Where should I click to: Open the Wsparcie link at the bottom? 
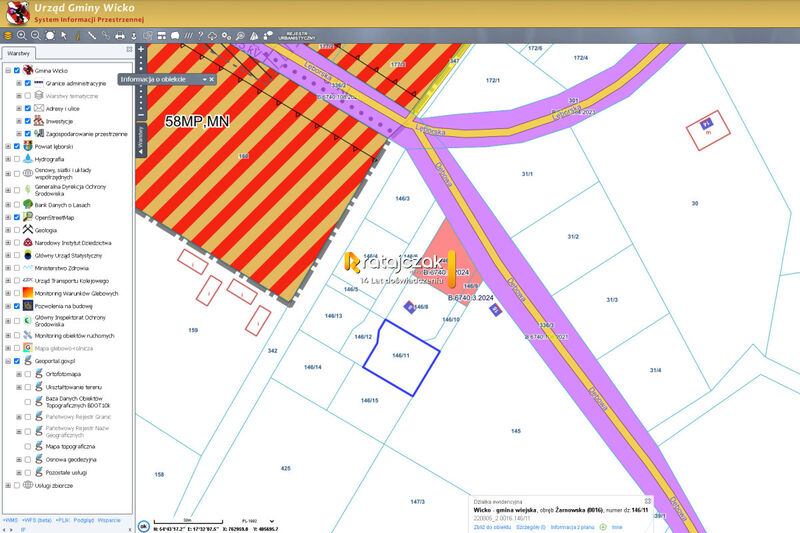tap(109, 520)
